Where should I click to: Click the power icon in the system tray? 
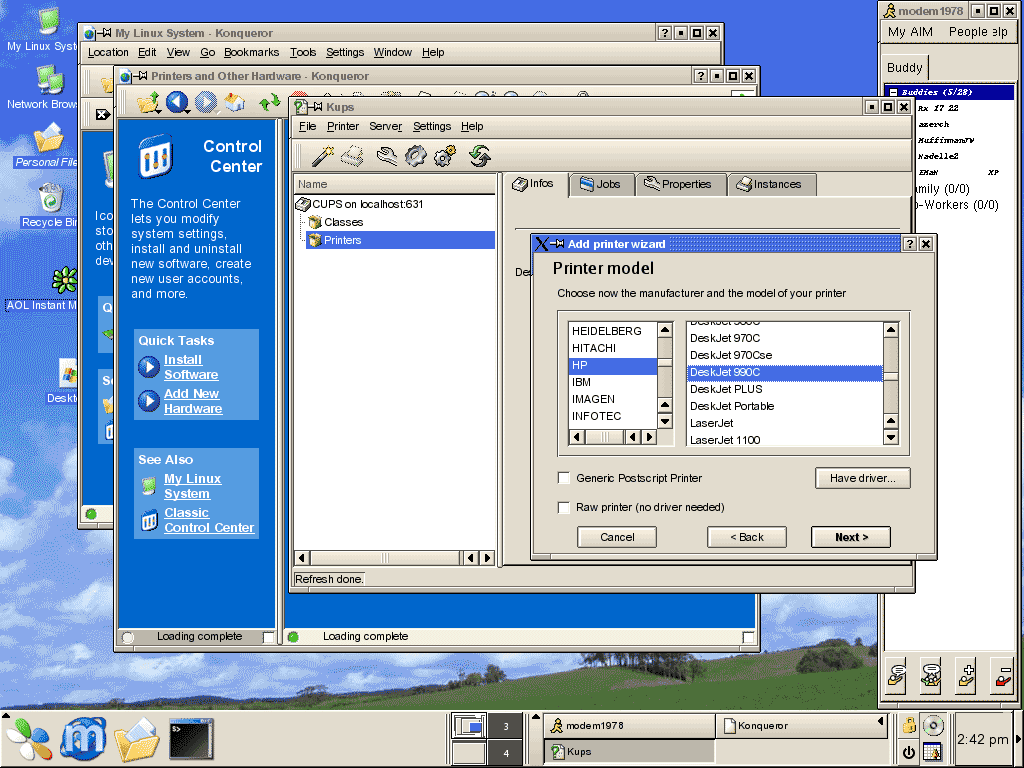coord(908,753)
